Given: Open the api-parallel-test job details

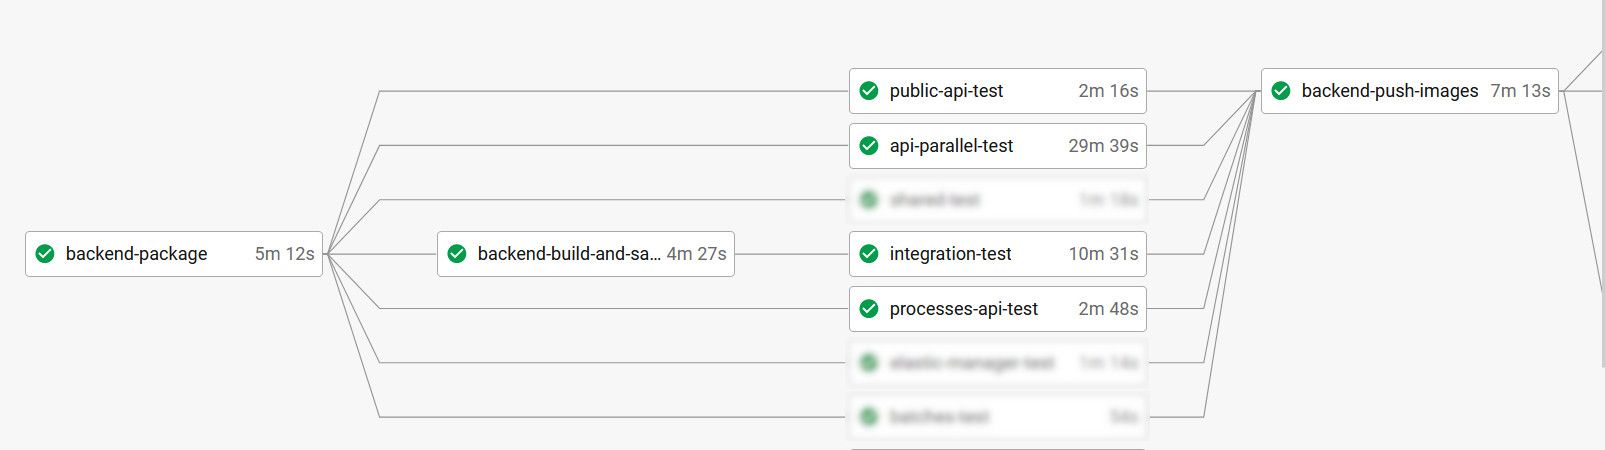Looking at the screenshot, I should 951,146.
